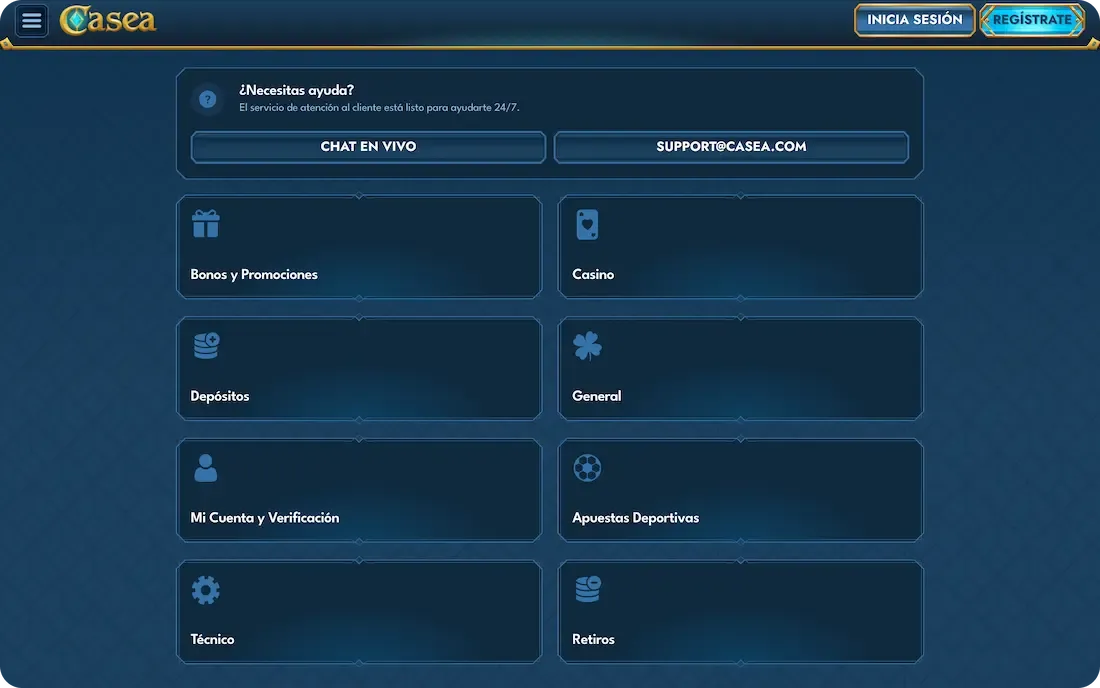Click the Casea logo
1100x688 pixels.
tap(108, 20)
